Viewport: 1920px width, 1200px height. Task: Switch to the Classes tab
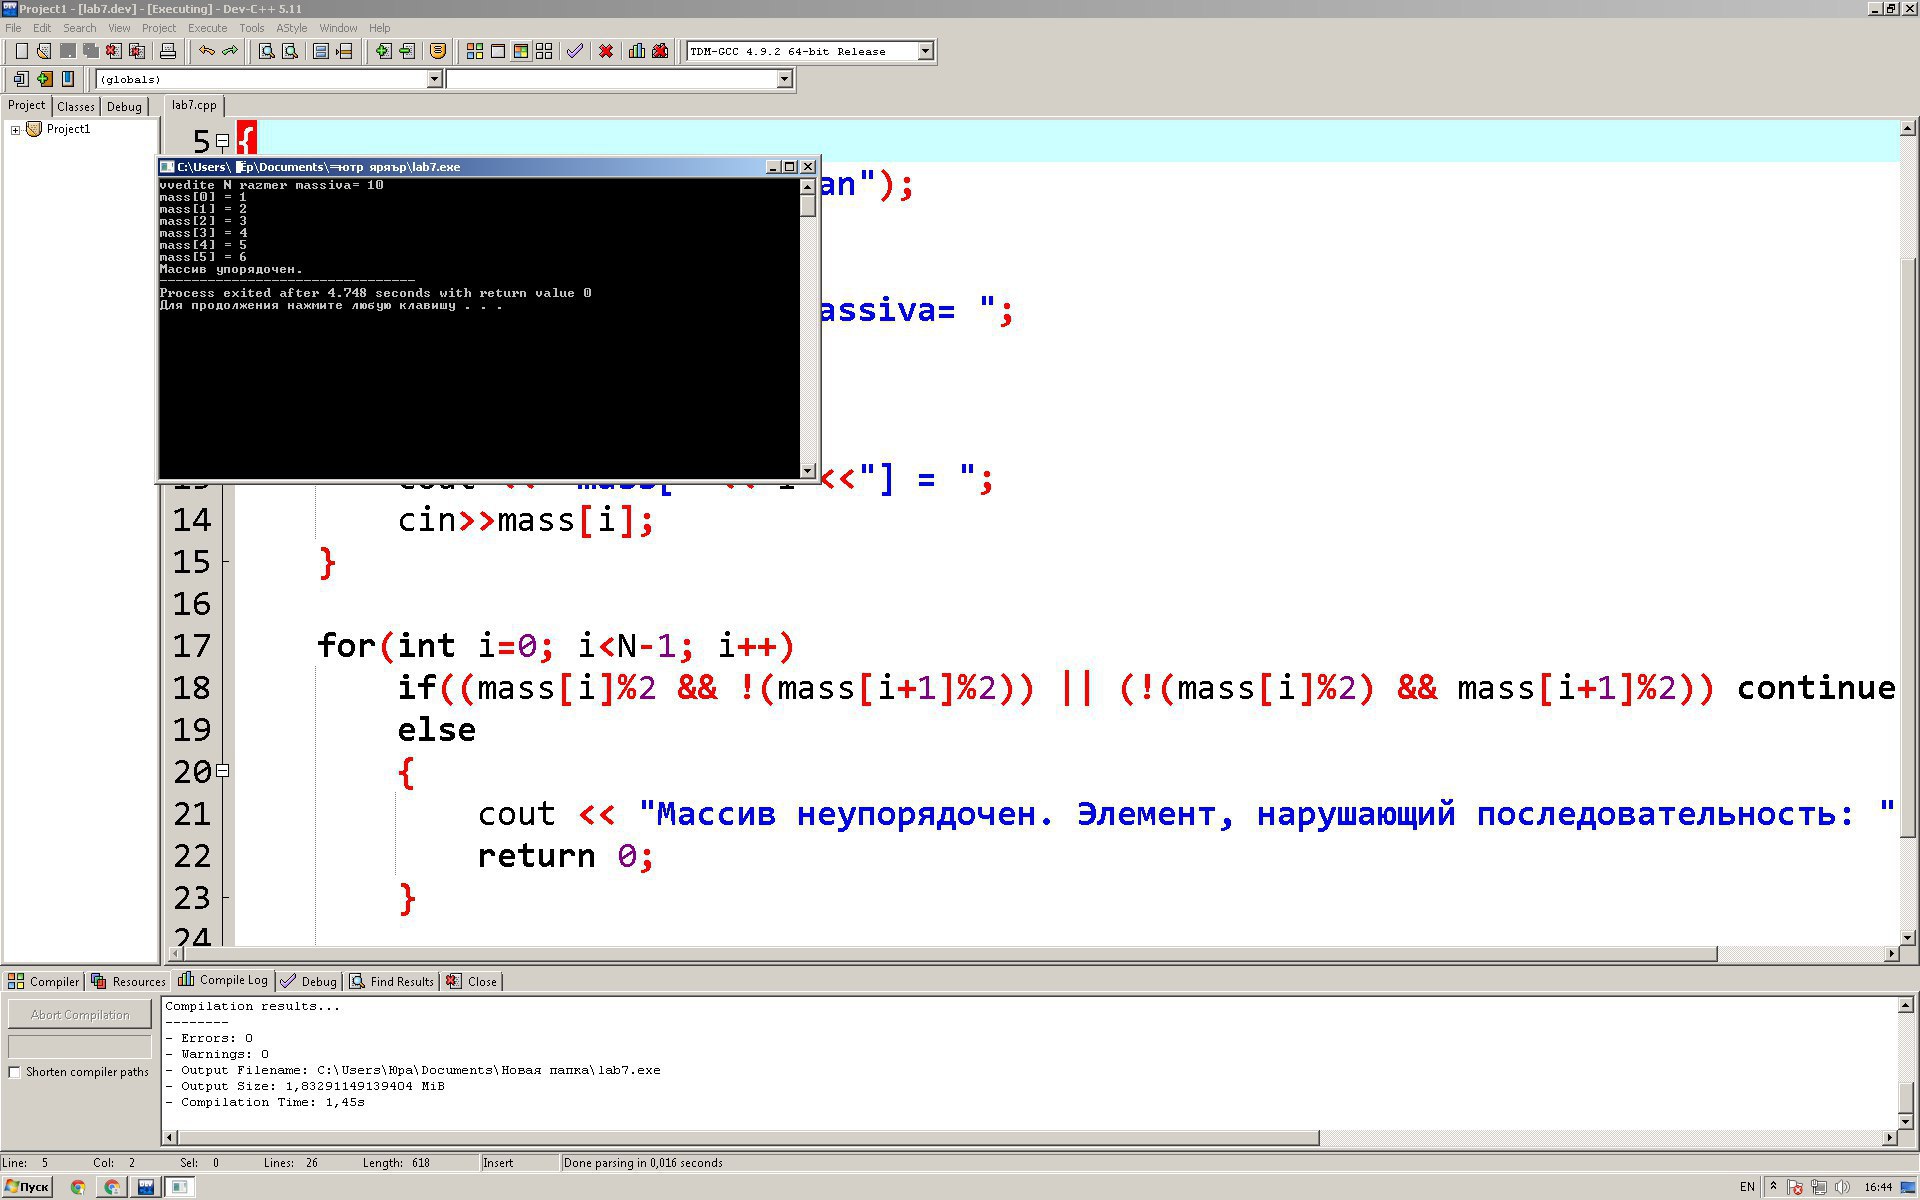point(76,107)
